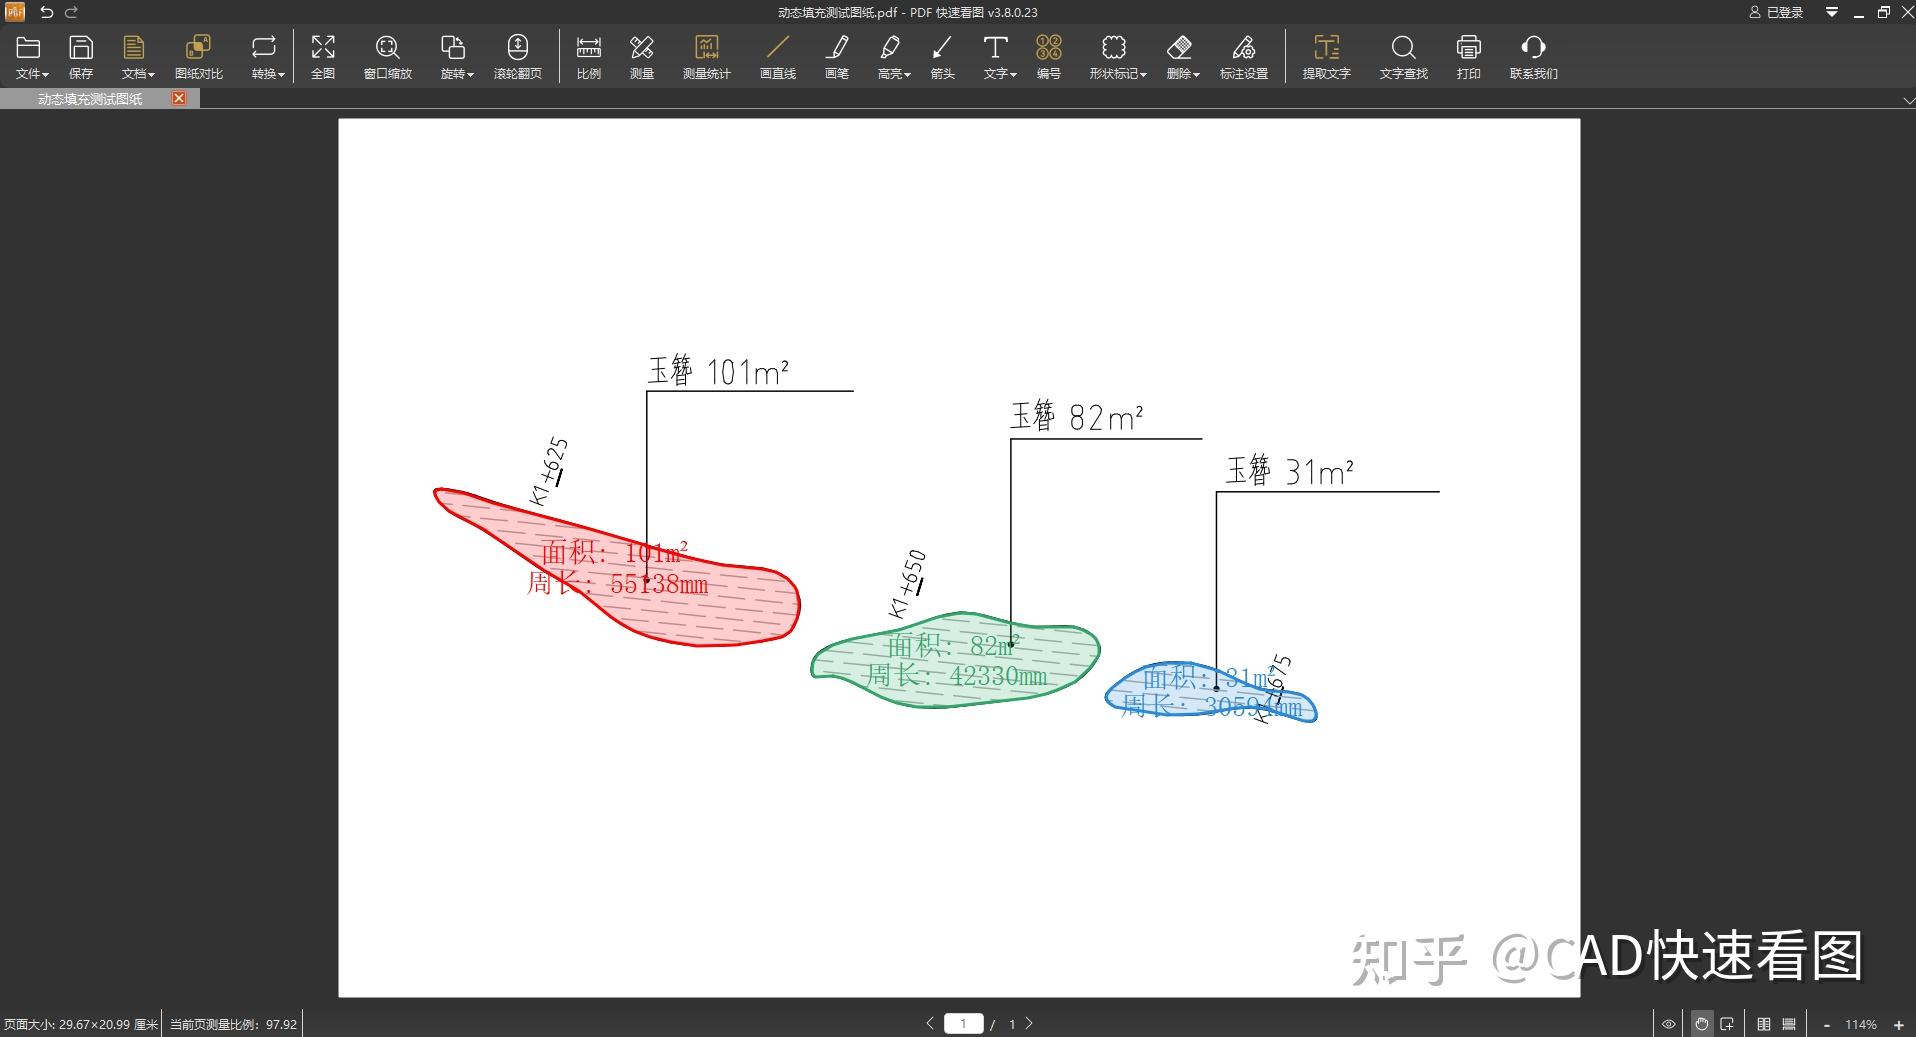Open the 文字查找 text search tool
Image resolution: width=1916 pixels, height=1037 pixels.
pyautogui.click(x=1402, y=55)
